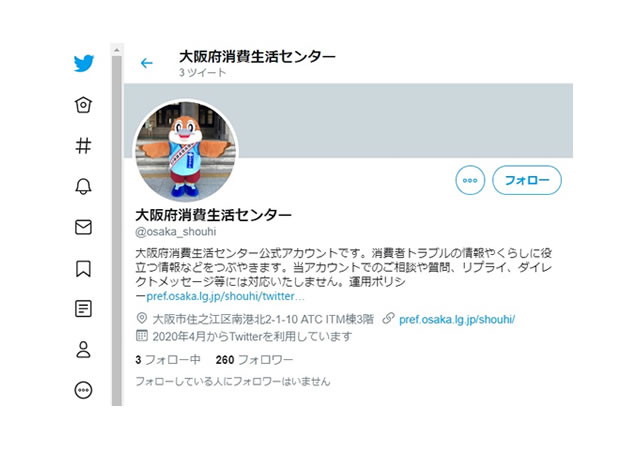Open the Profile person icon
This screenshot has width=640, height=450.
(x=83, y=350)
